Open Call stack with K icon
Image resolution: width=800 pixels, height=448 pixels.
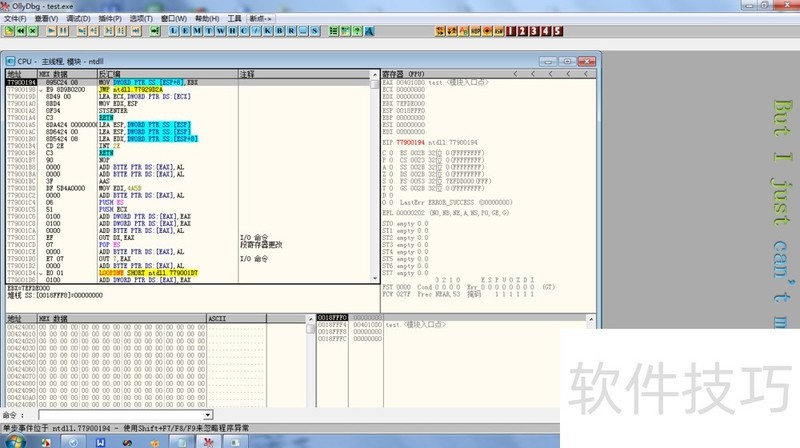point(267,31)
